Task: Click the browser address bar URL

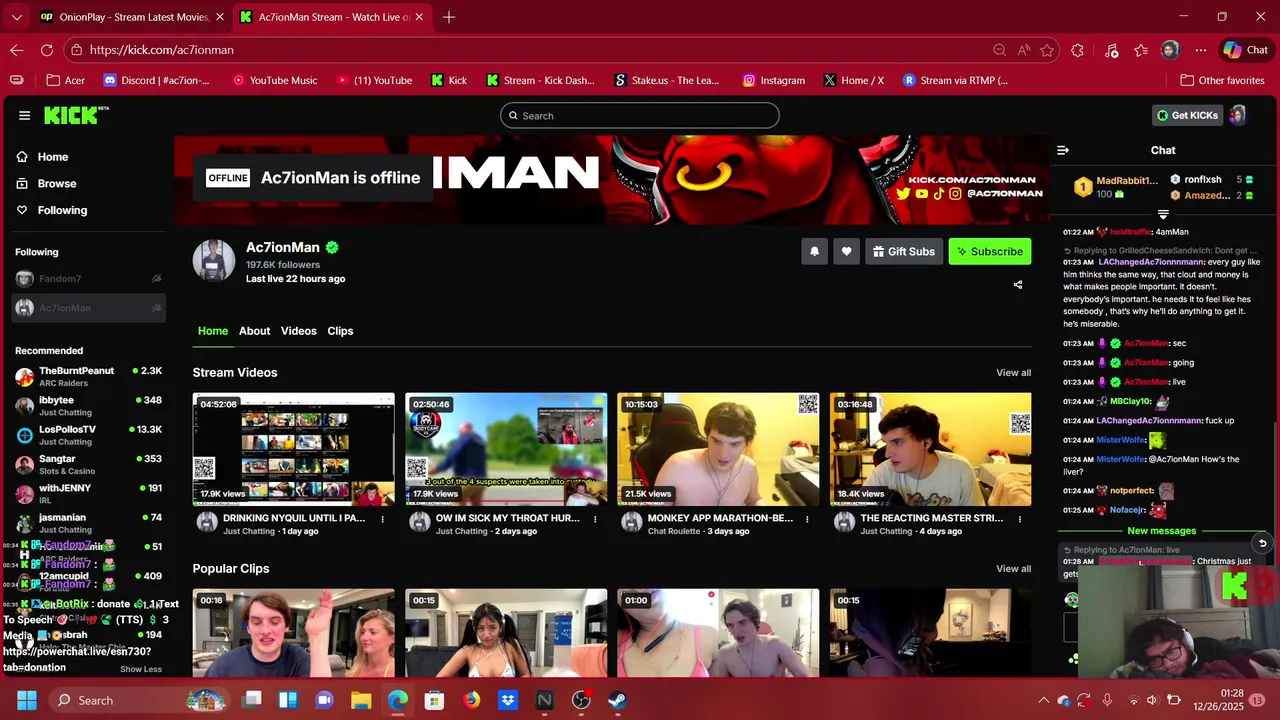Action: (x=161, y=50)
